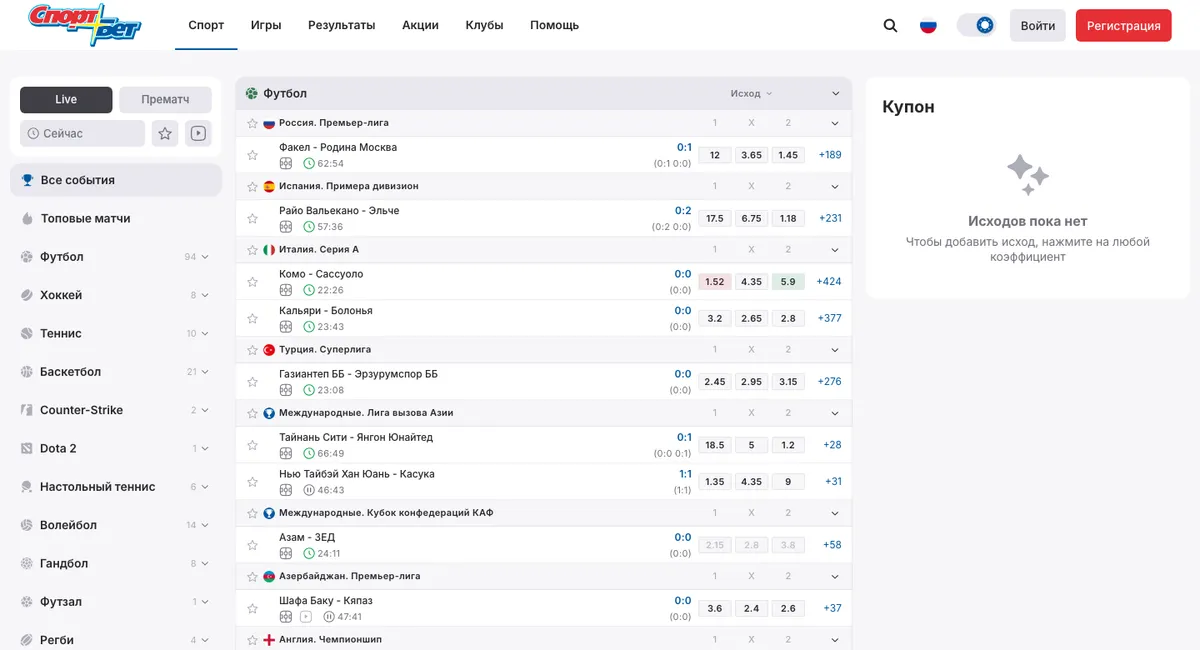The height and width of the screenshot is (650, 1200).
Task: Open the Исход market dropdown
Action: tap(751, 93)
